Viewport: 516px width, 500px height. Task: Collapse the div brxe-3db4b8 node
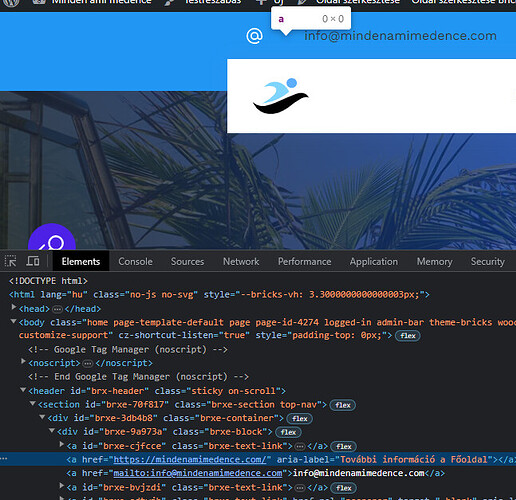tap(42, 417)
